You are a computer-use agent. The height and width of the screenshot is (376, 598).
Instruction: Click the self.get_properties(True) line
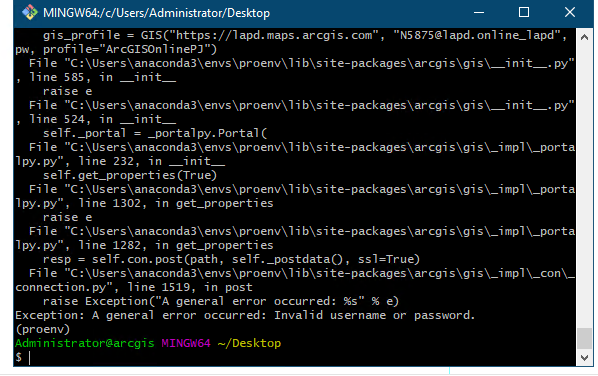click(x=130, y=175)
